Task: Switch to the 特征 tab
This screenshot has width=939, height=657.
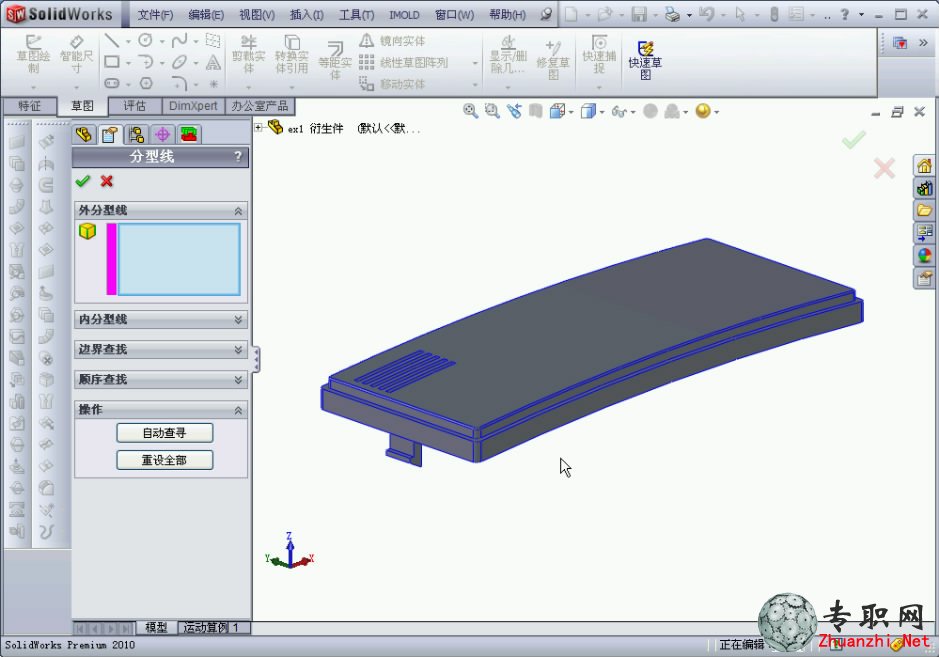Action: pyautogui.click(x=29, y=106)
